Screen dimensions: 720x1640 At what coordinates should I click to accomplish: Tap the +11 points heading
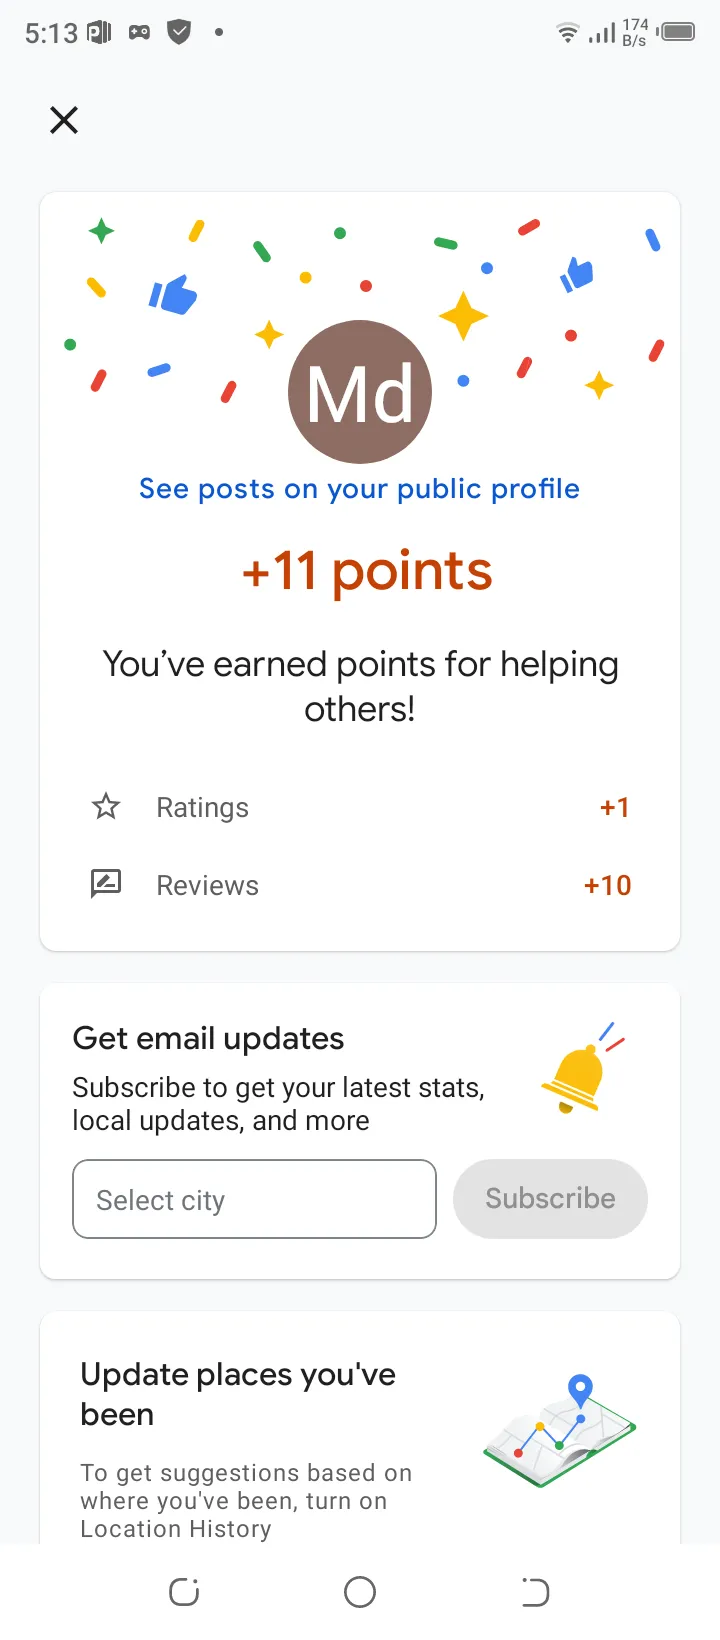[367, 571]
